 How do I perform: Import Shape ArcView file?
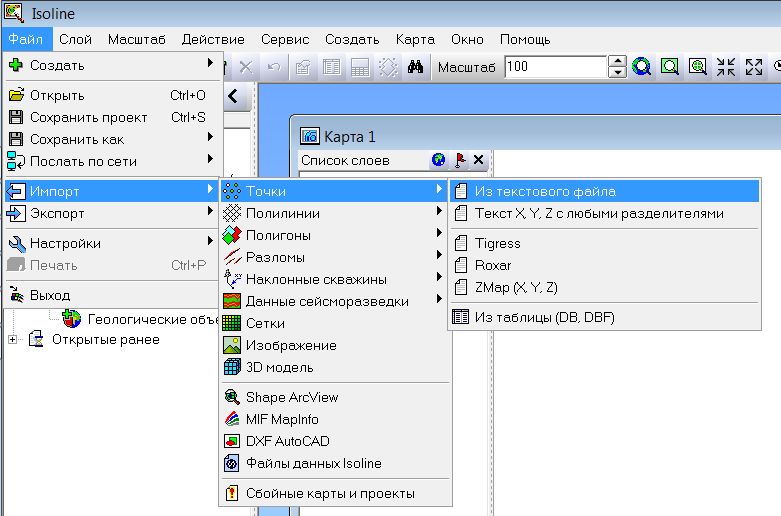click(335, 397)
